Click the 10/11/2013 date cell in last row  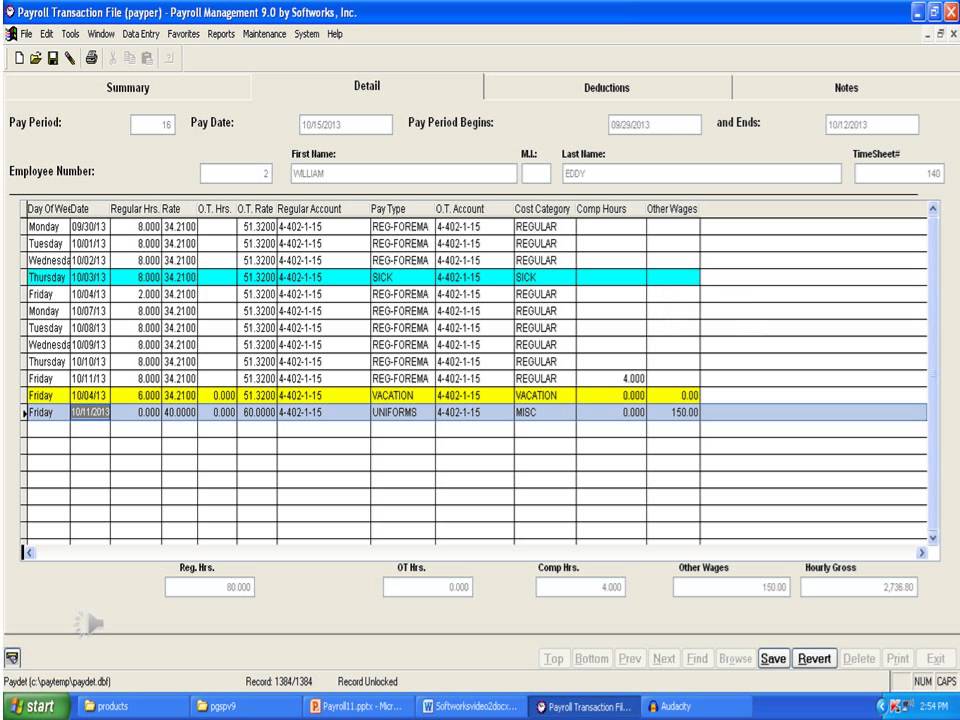click(x=90, y=413)
